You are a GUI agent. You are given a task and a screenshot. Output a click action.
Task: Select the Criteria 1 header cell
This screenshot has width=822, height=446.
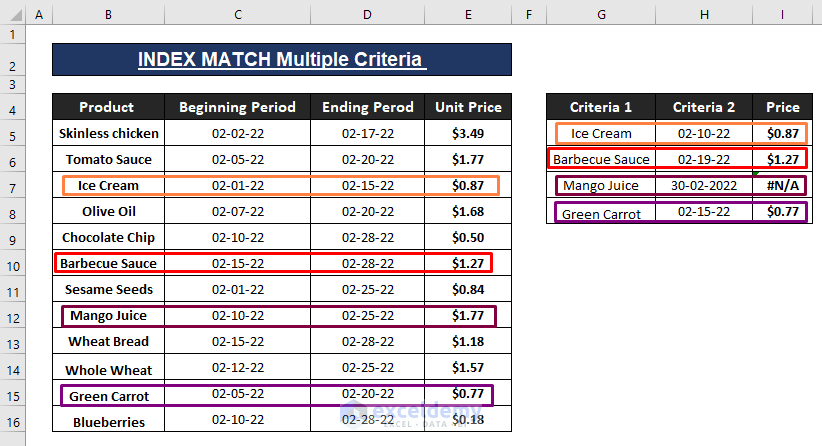point(601,107)
